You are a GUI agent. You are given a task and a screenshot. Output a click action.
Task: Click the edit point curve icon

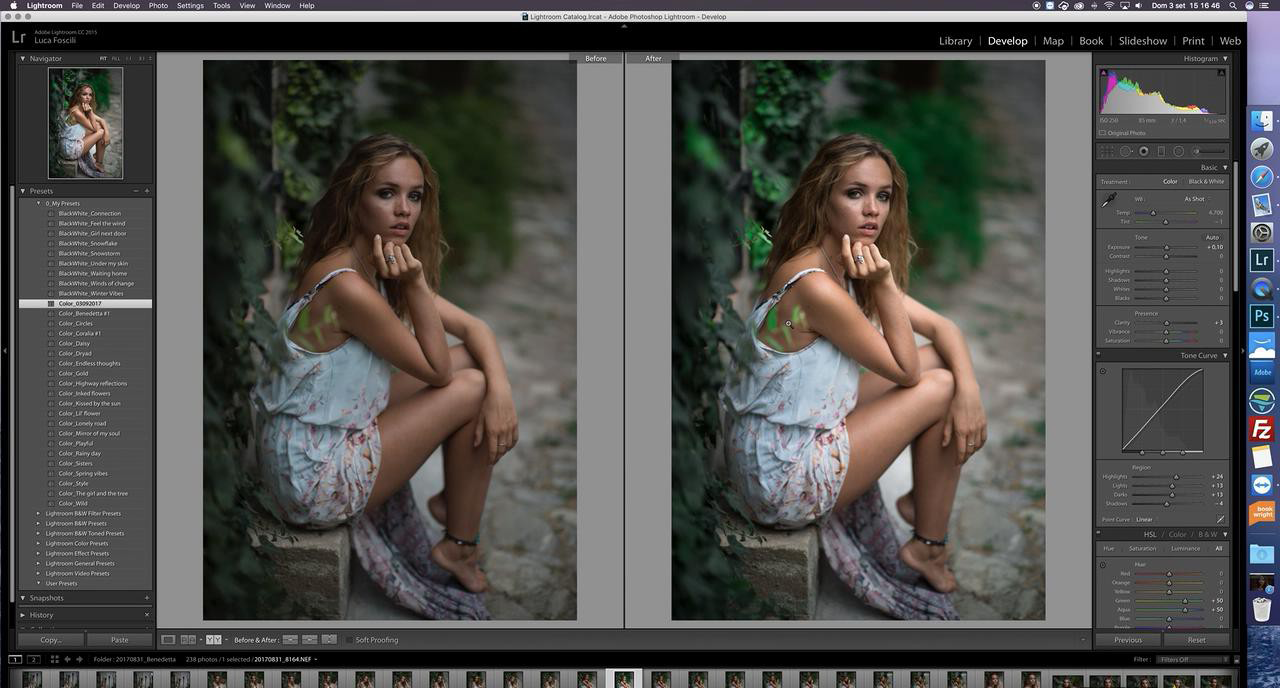pos(1221,519)
